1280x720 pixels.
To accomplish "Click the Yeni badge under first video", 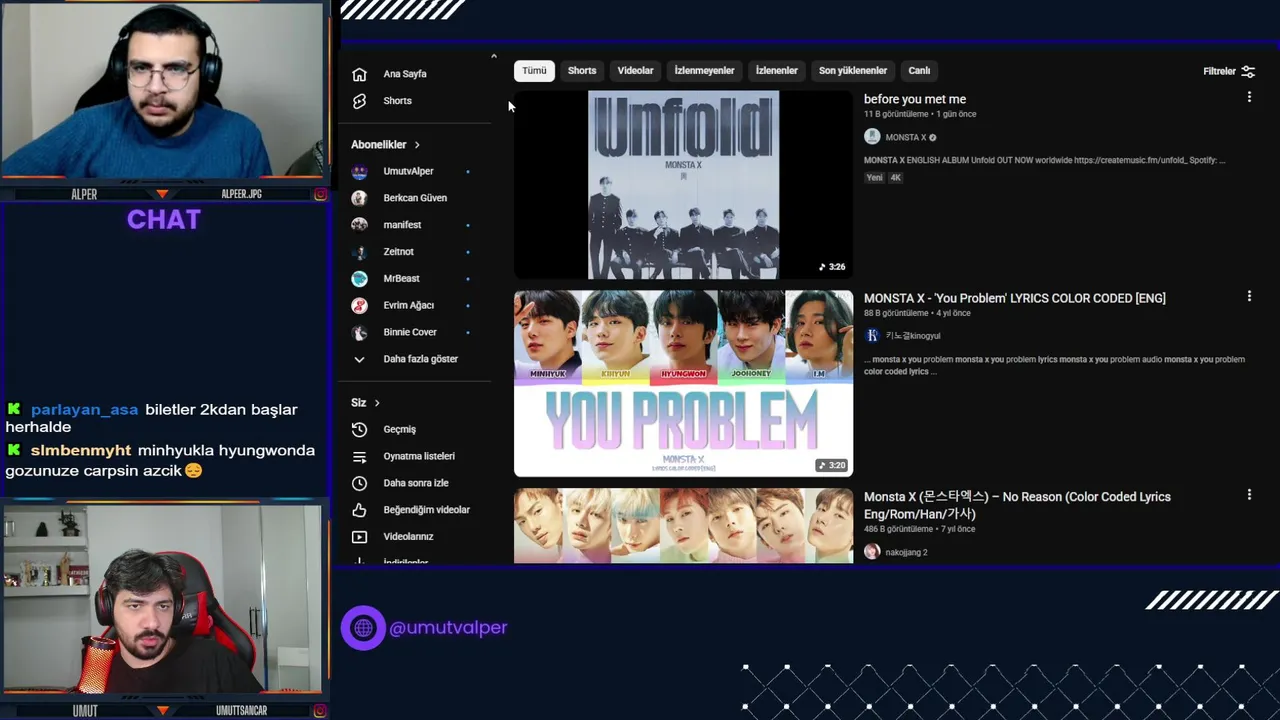I will click(x=875, y=178).
